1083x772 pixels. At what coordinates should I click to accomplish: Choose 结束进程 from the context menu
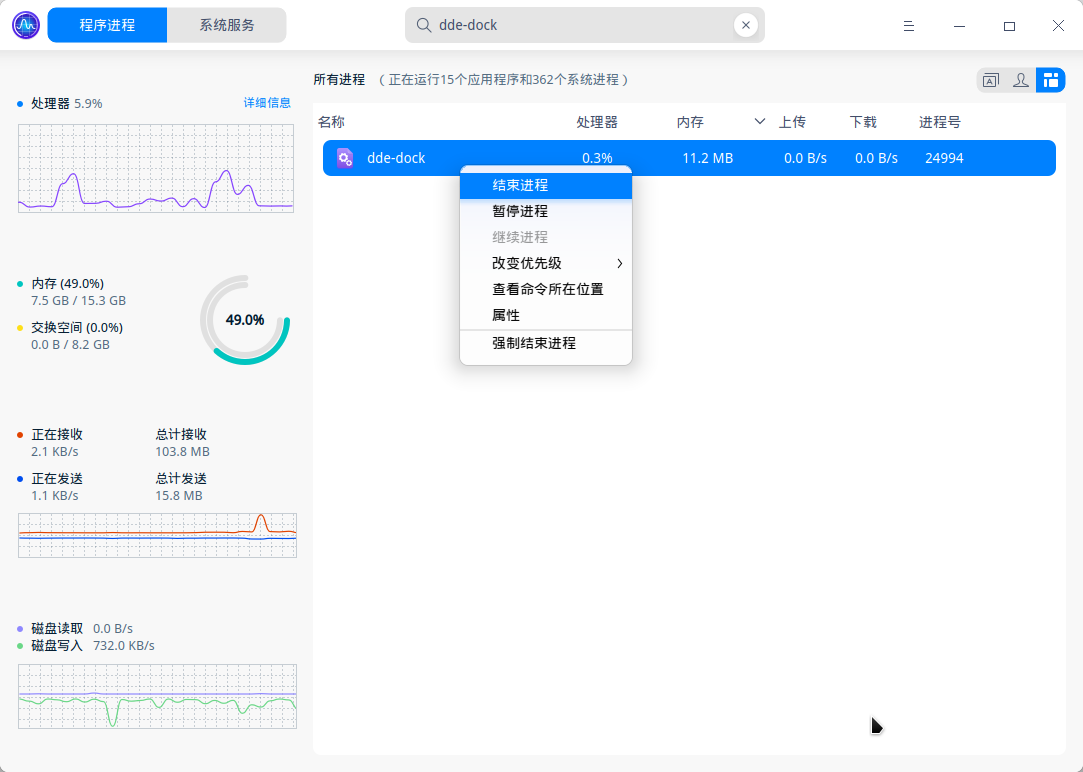(x=545, y=185)
